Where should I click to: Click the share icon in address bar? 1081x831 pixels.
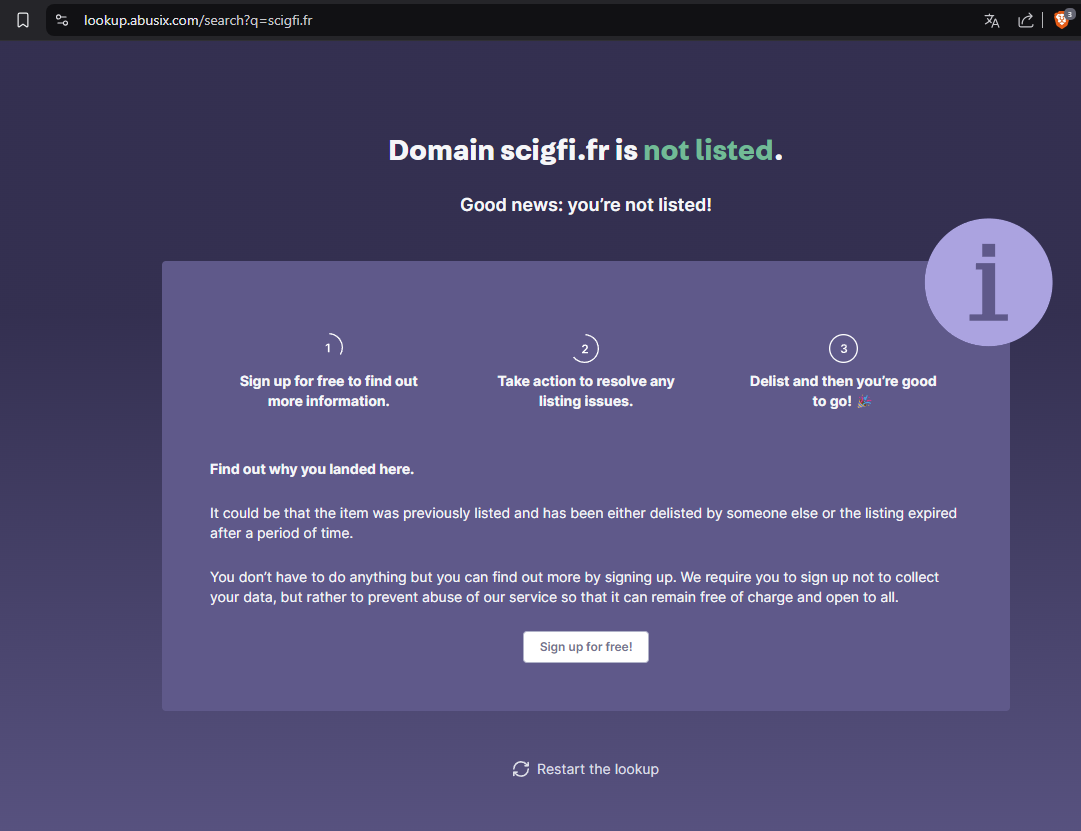point(1025,20)
